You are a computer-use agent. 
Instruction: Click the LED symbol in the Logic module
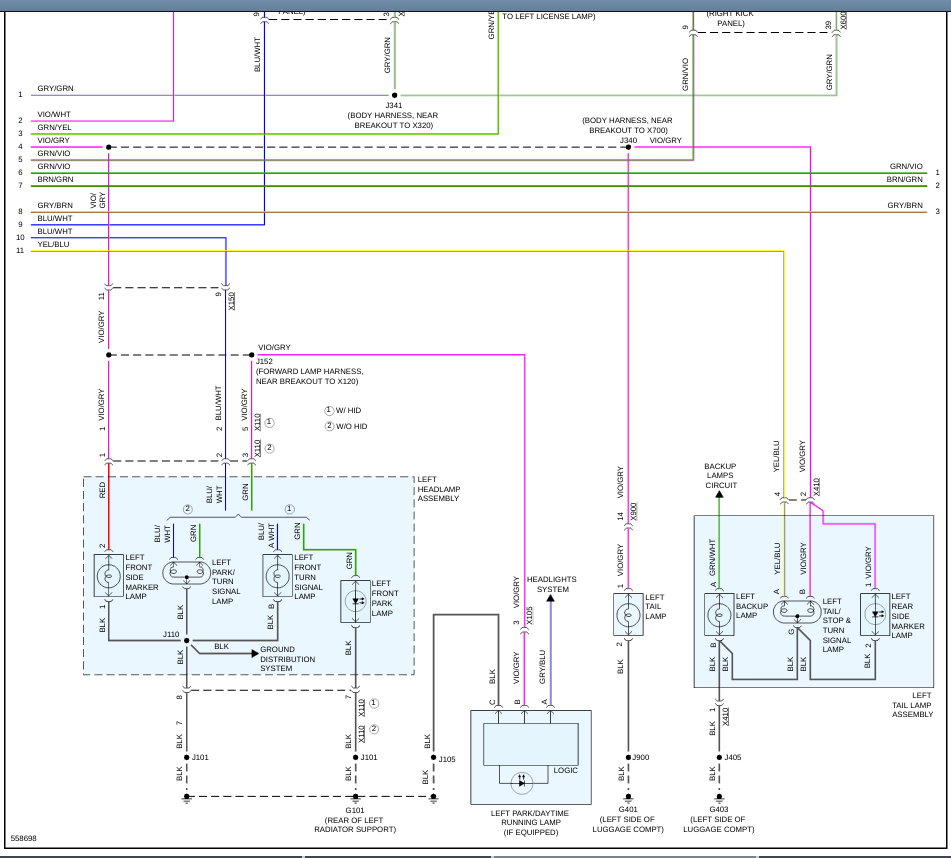(x=522, y=783)
